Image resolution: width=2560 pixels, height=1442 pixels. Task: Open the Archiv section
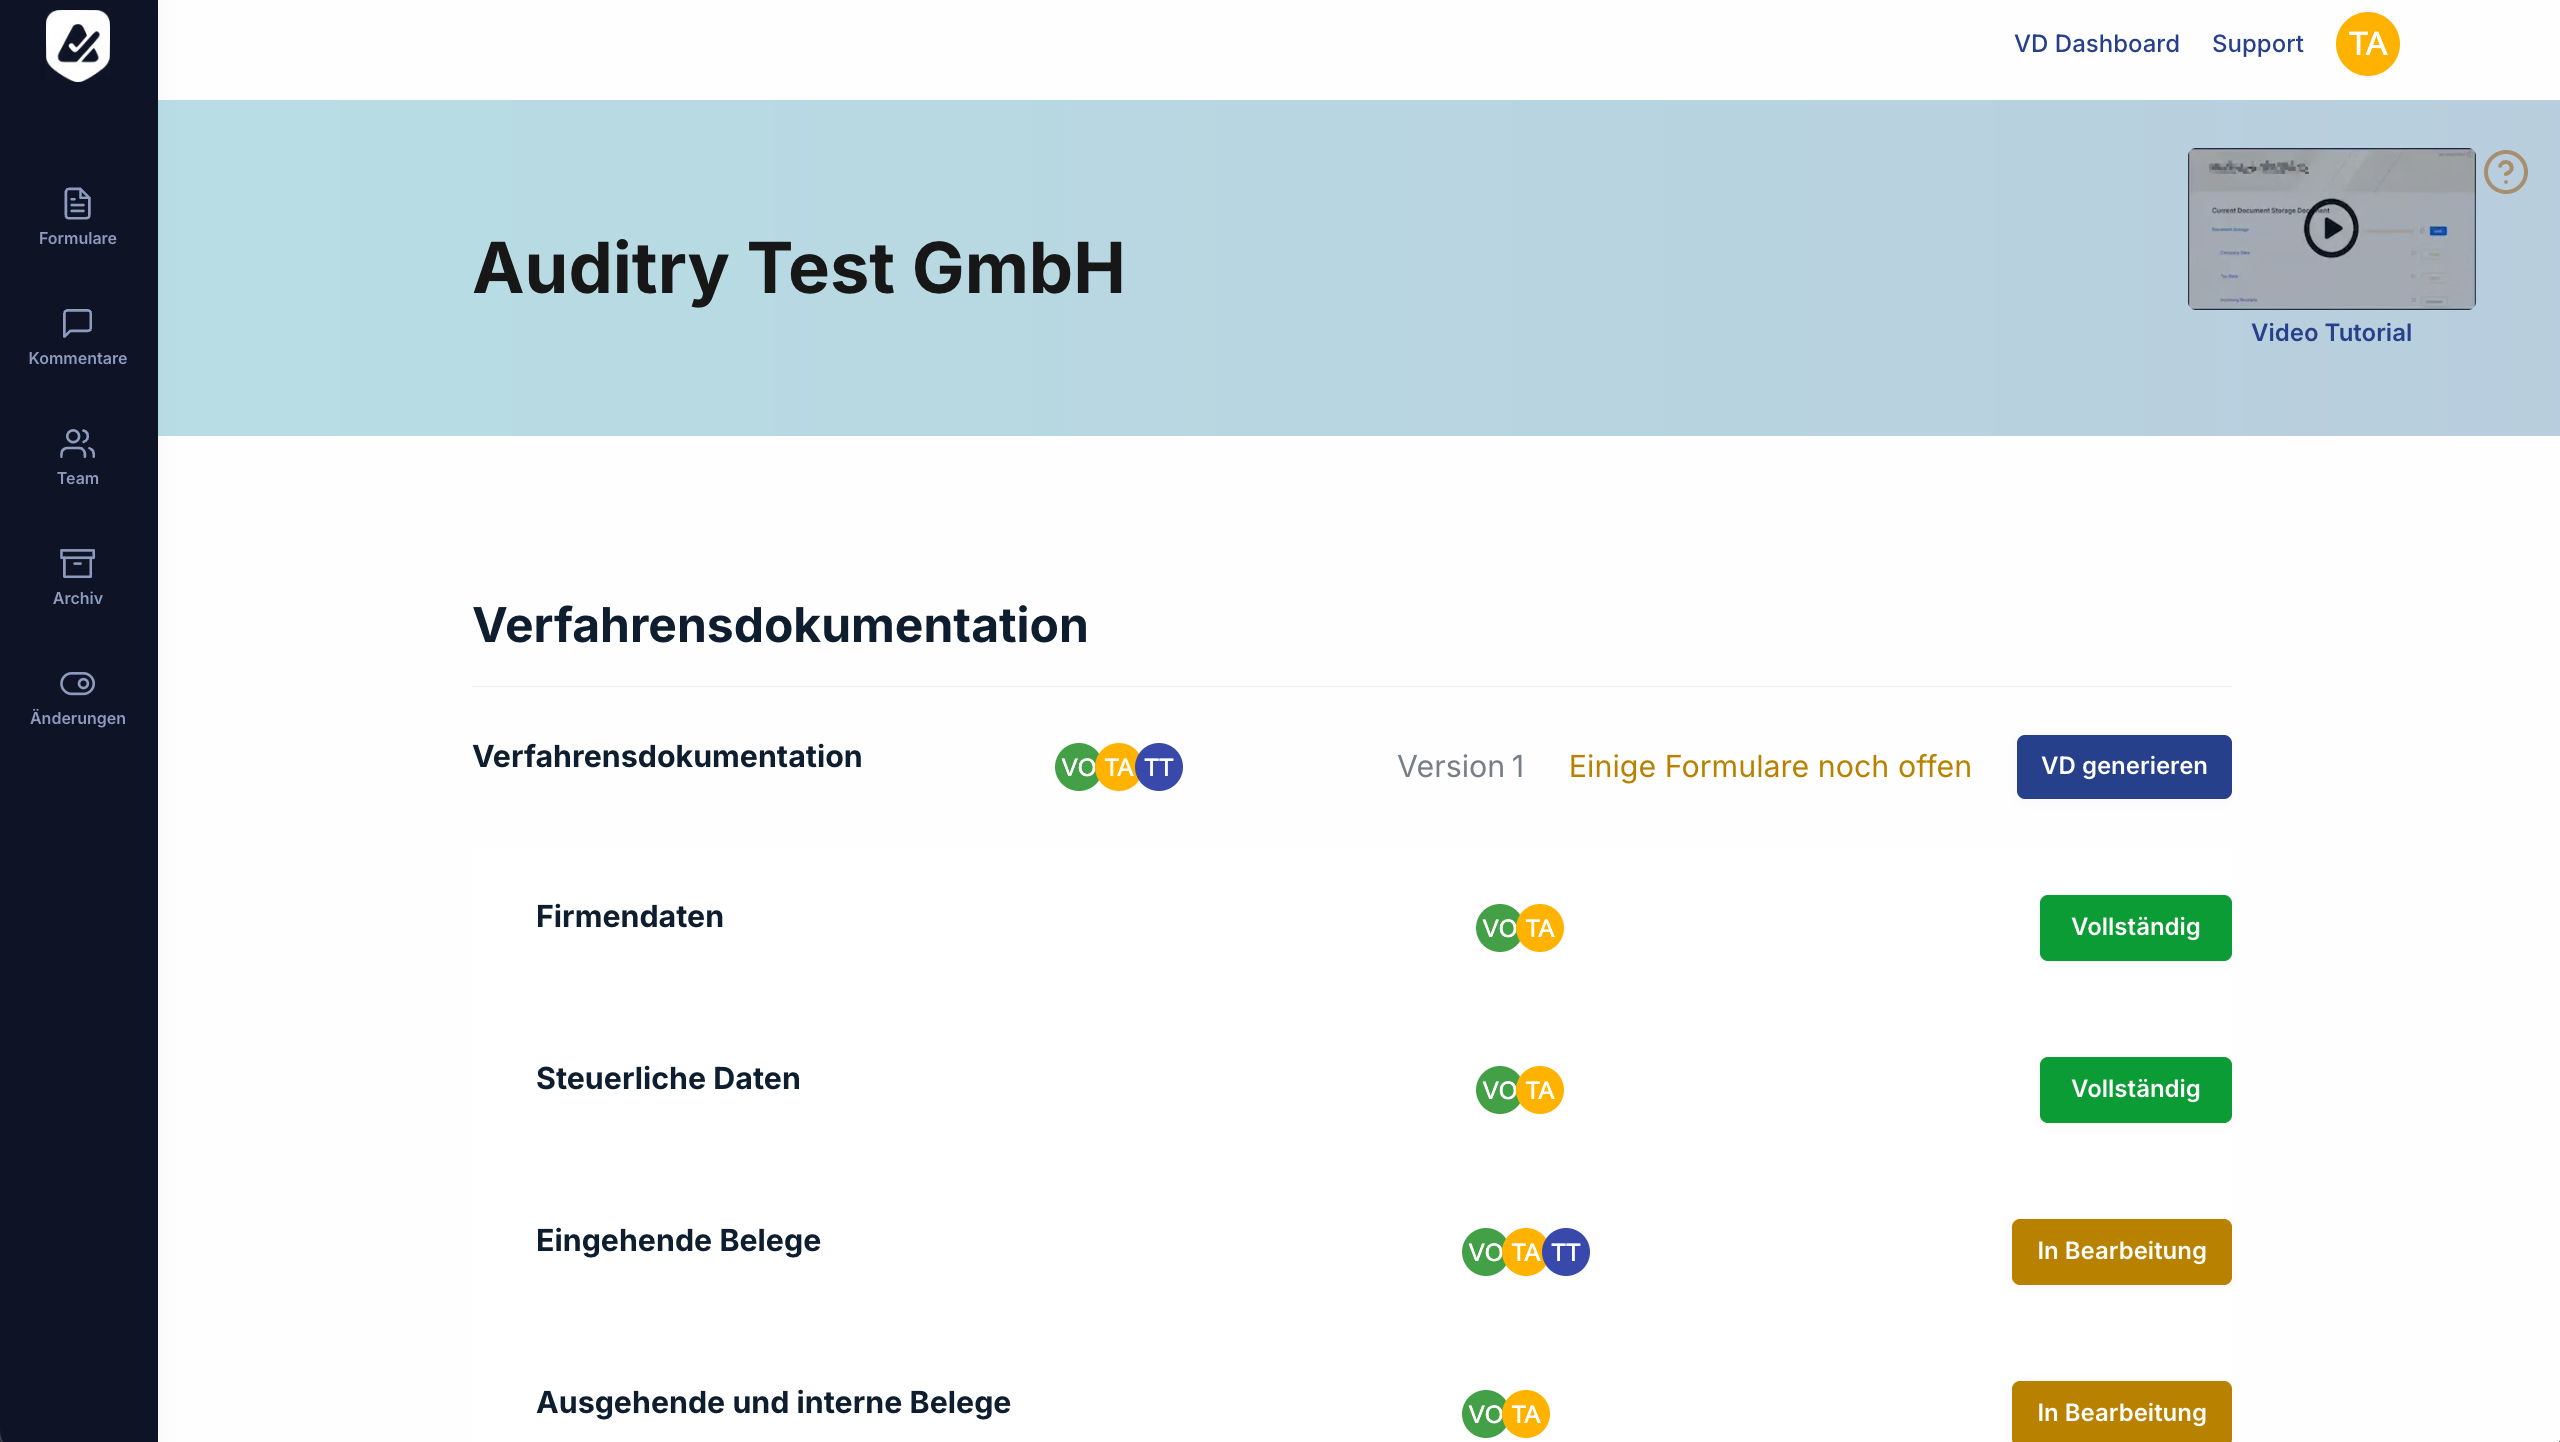coord(78,577)
